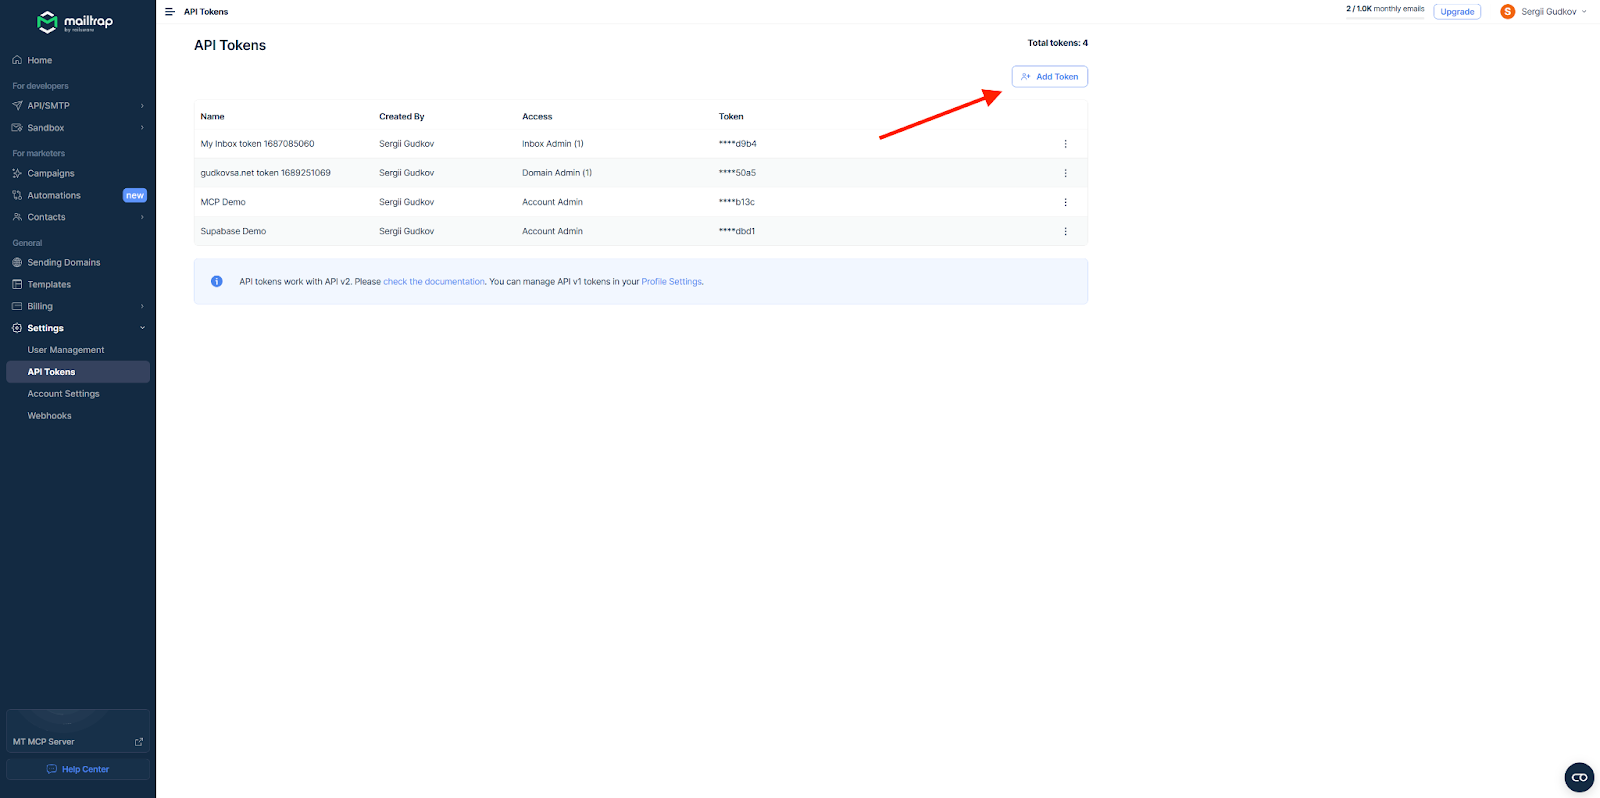Open User Management settings
Image resolution: width=1600 pixels, height=798 pixels.
pos(66,350)
